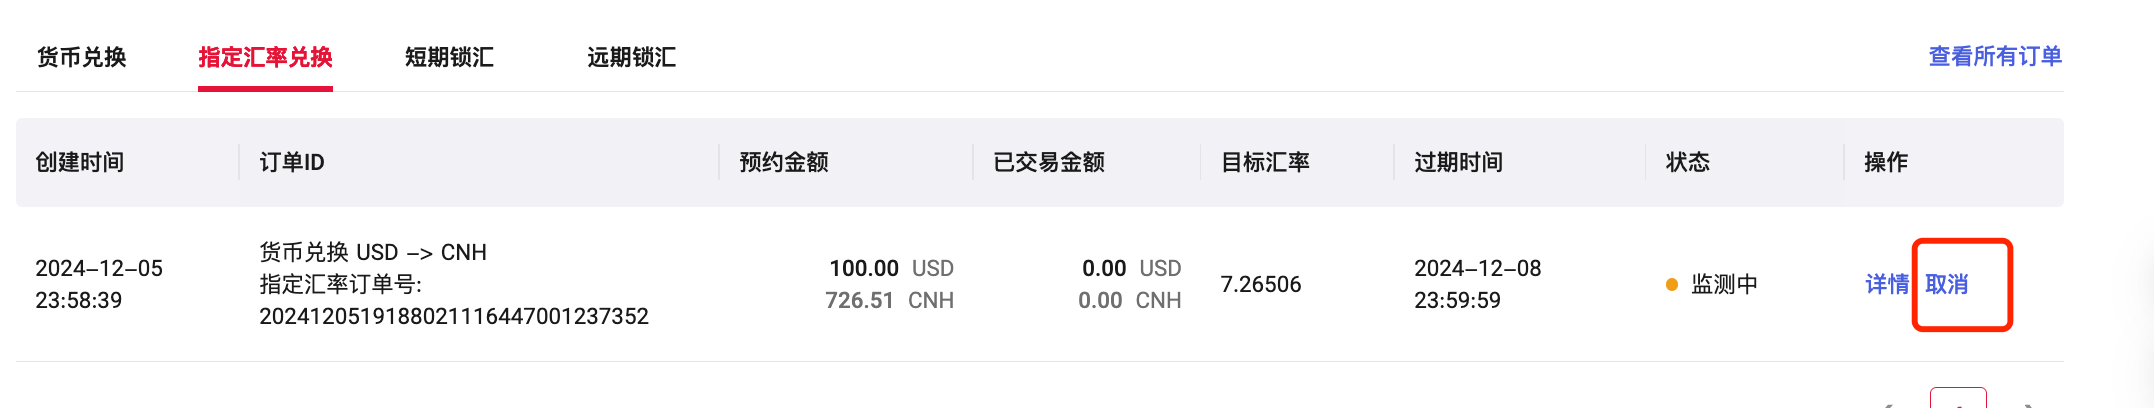
Task: Click the order number 2024120519188021116447001237352
Action: point(454,317)
